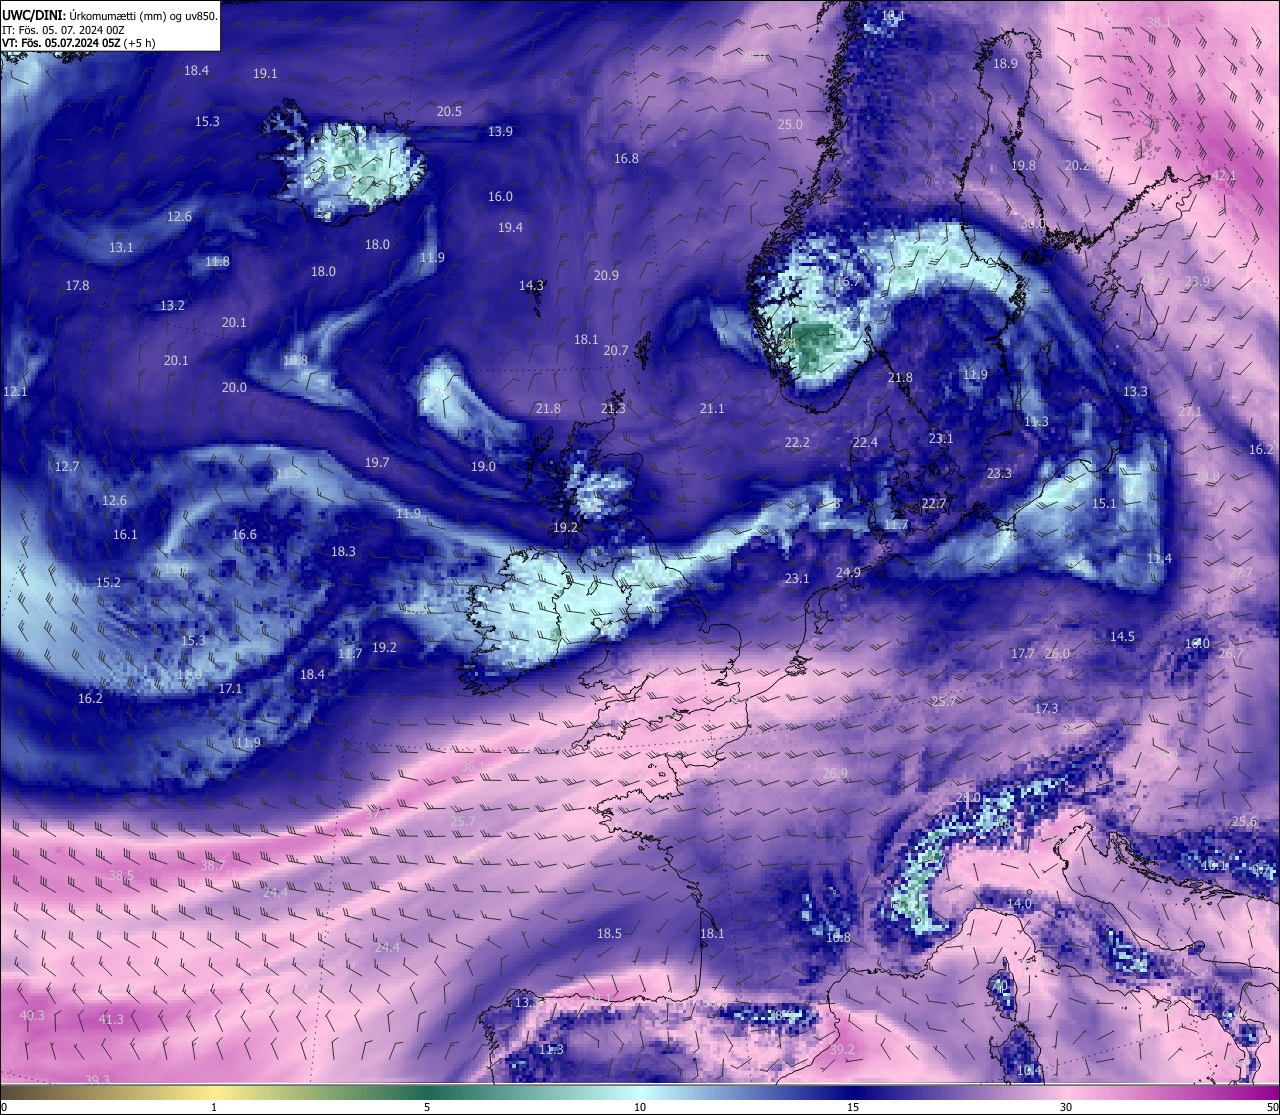This screenshot has width=1280, height=1115.
Task: Click the map value 38.7
Action: point(213,865)
